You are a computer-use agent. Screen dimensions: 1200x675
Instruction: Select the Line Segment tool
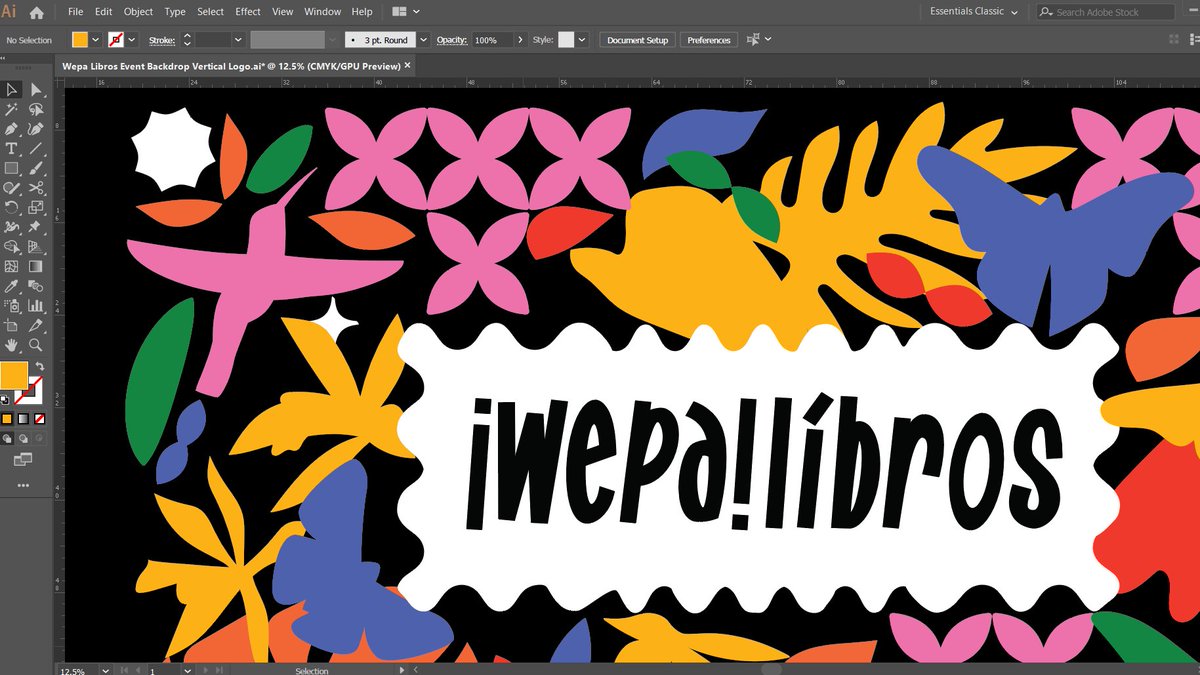(x=36, y=148)
